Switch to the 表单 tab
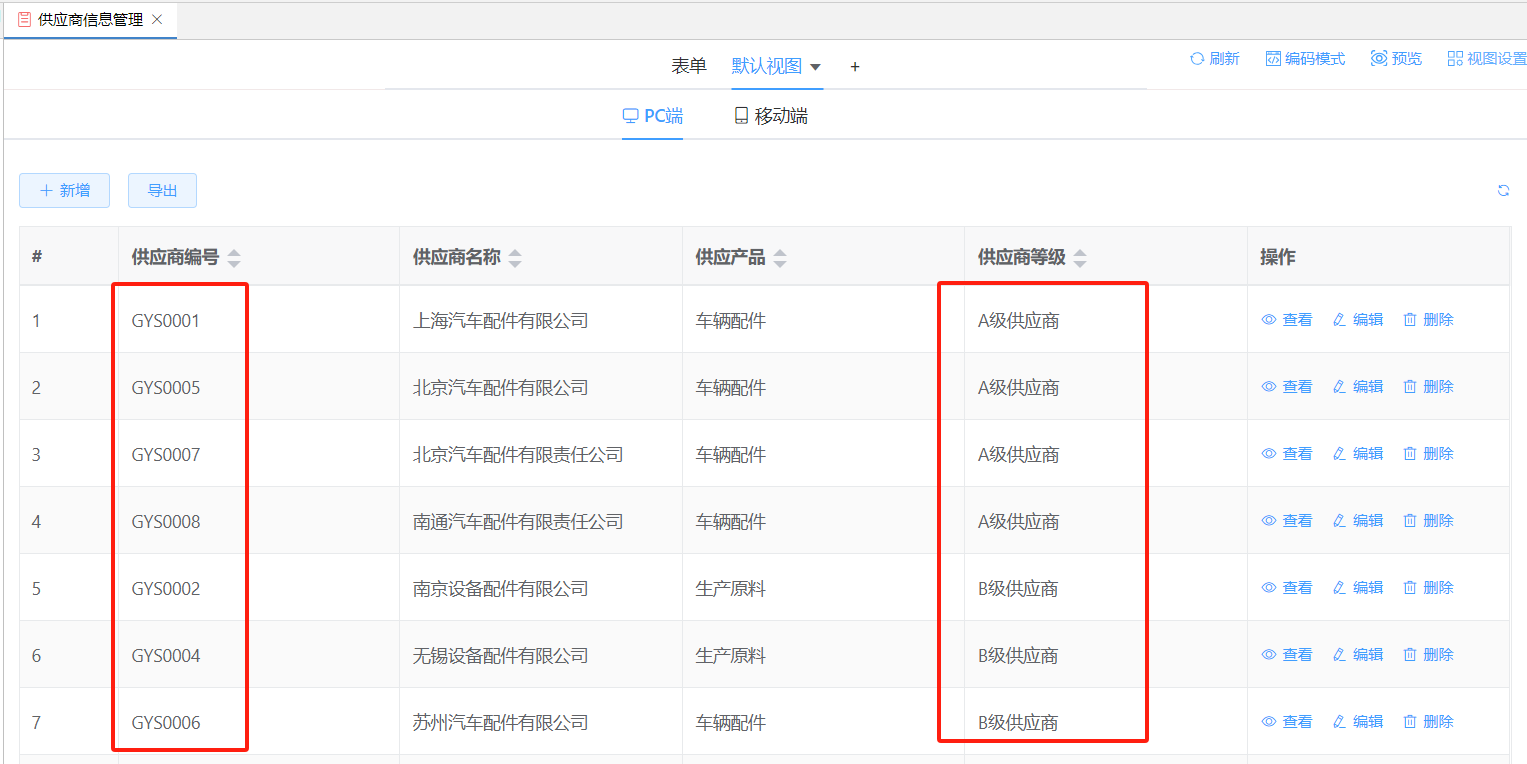The image size is (1527, 764). click(x=688, y=66)
